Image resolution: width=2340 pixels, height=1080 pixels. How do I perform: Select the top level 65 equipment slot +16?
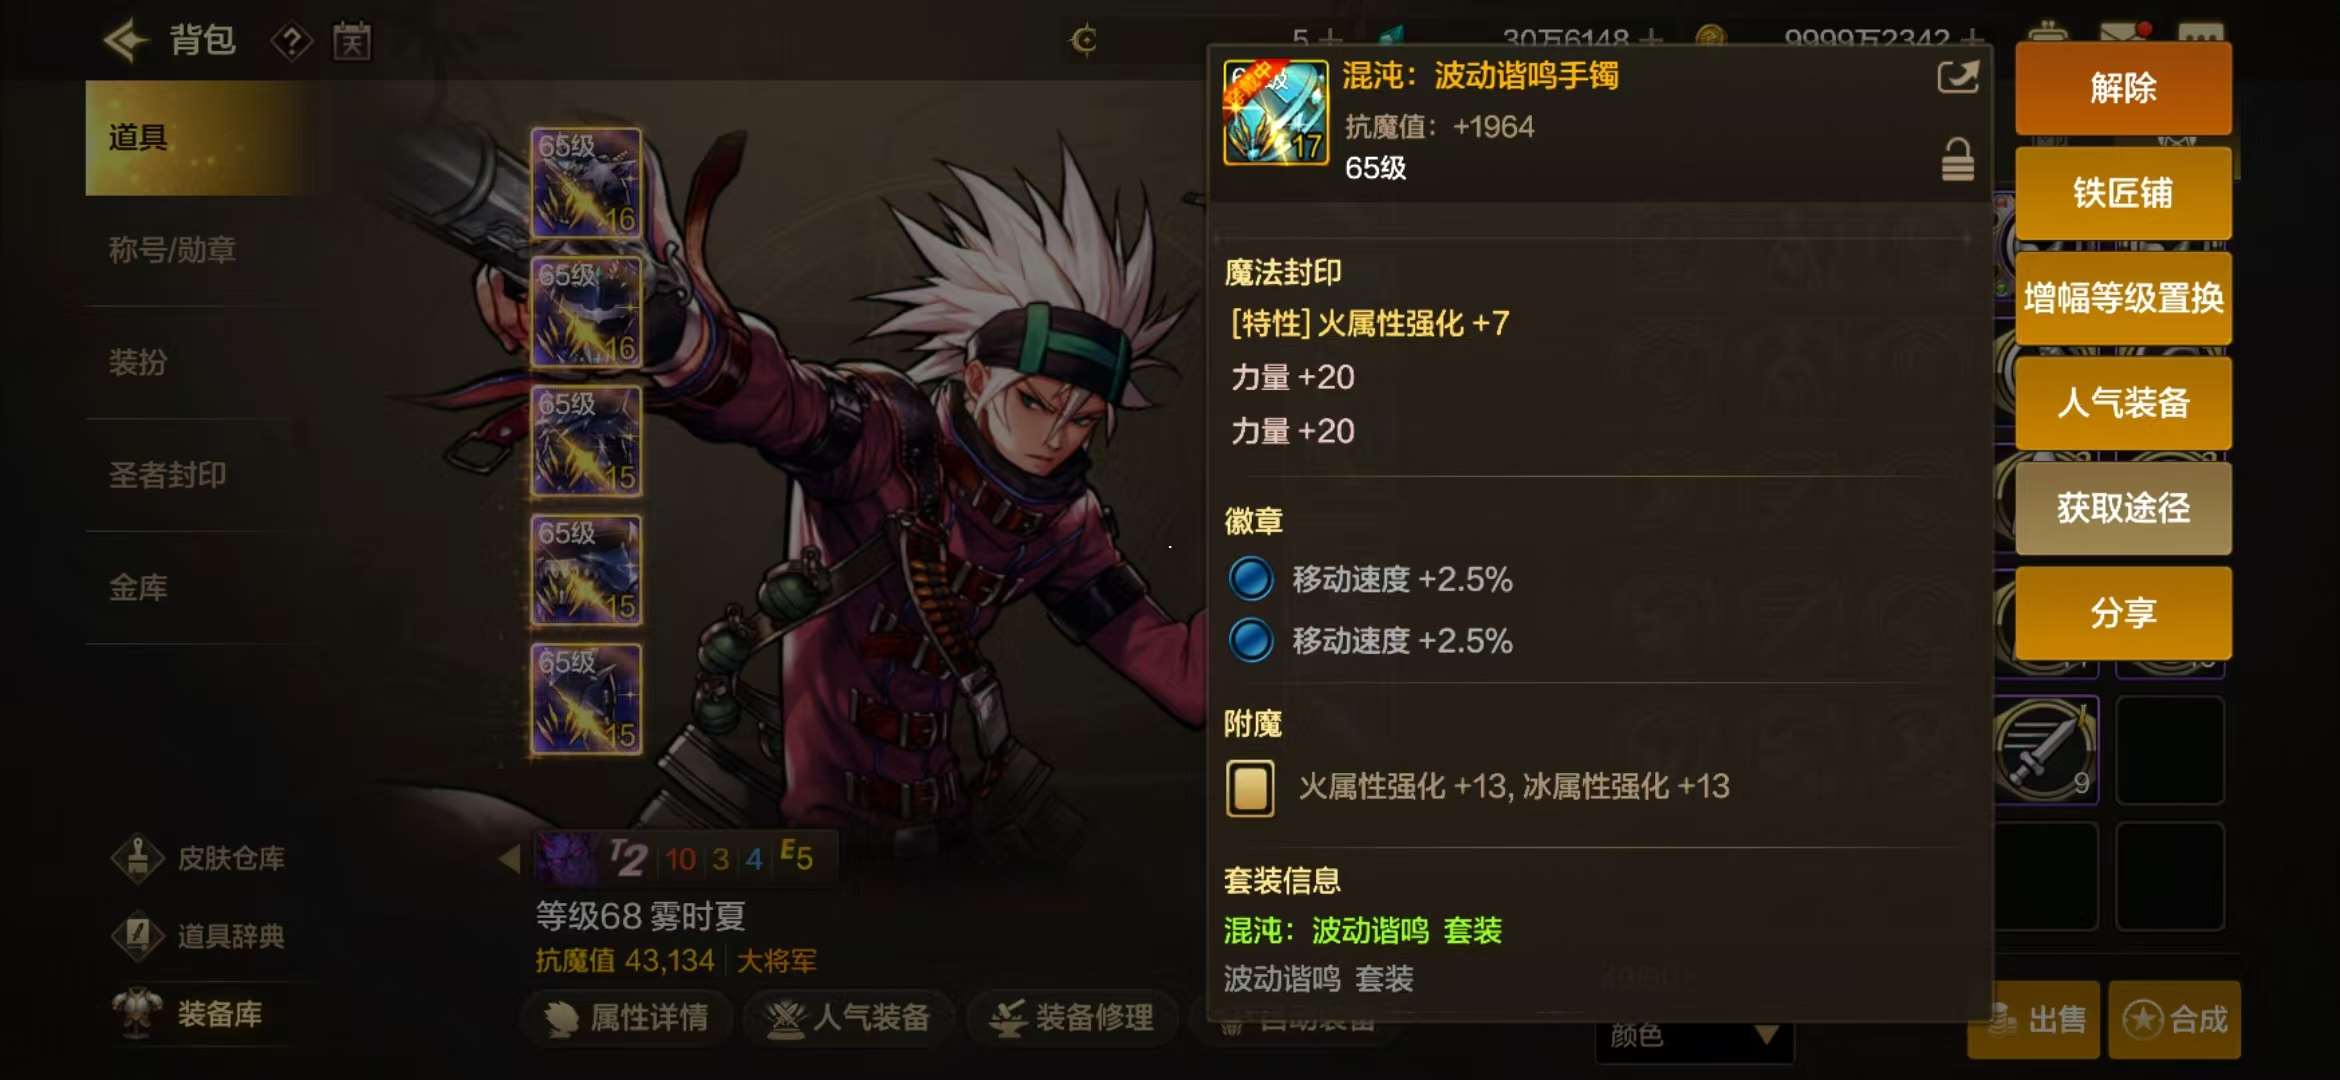(x=586, y=183)
